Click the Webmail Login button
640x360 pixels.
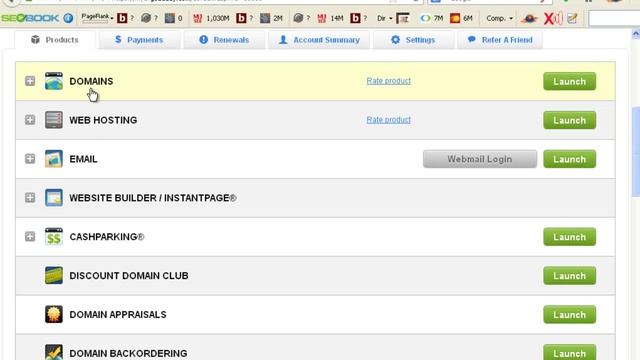480,159
